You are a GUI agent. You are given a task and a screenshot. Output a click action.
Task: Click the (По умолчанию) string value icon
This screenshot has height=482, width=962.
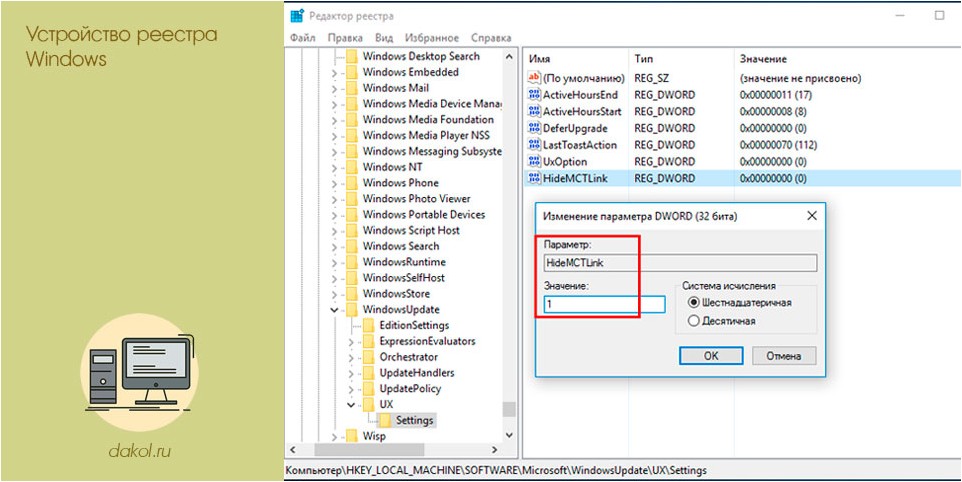point(534,78)
